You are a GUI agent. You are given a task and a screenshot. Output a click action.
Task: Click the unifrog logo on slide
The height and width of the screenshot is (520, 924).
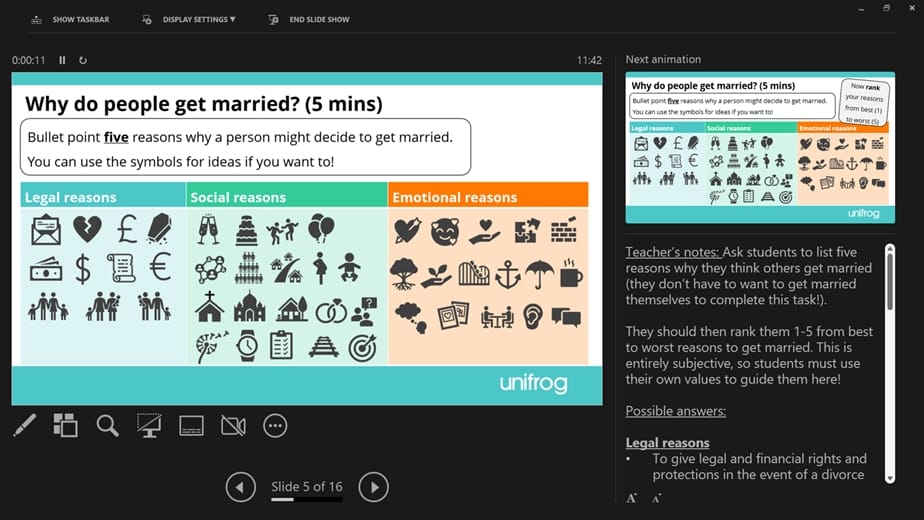click(x=533, y=383)
